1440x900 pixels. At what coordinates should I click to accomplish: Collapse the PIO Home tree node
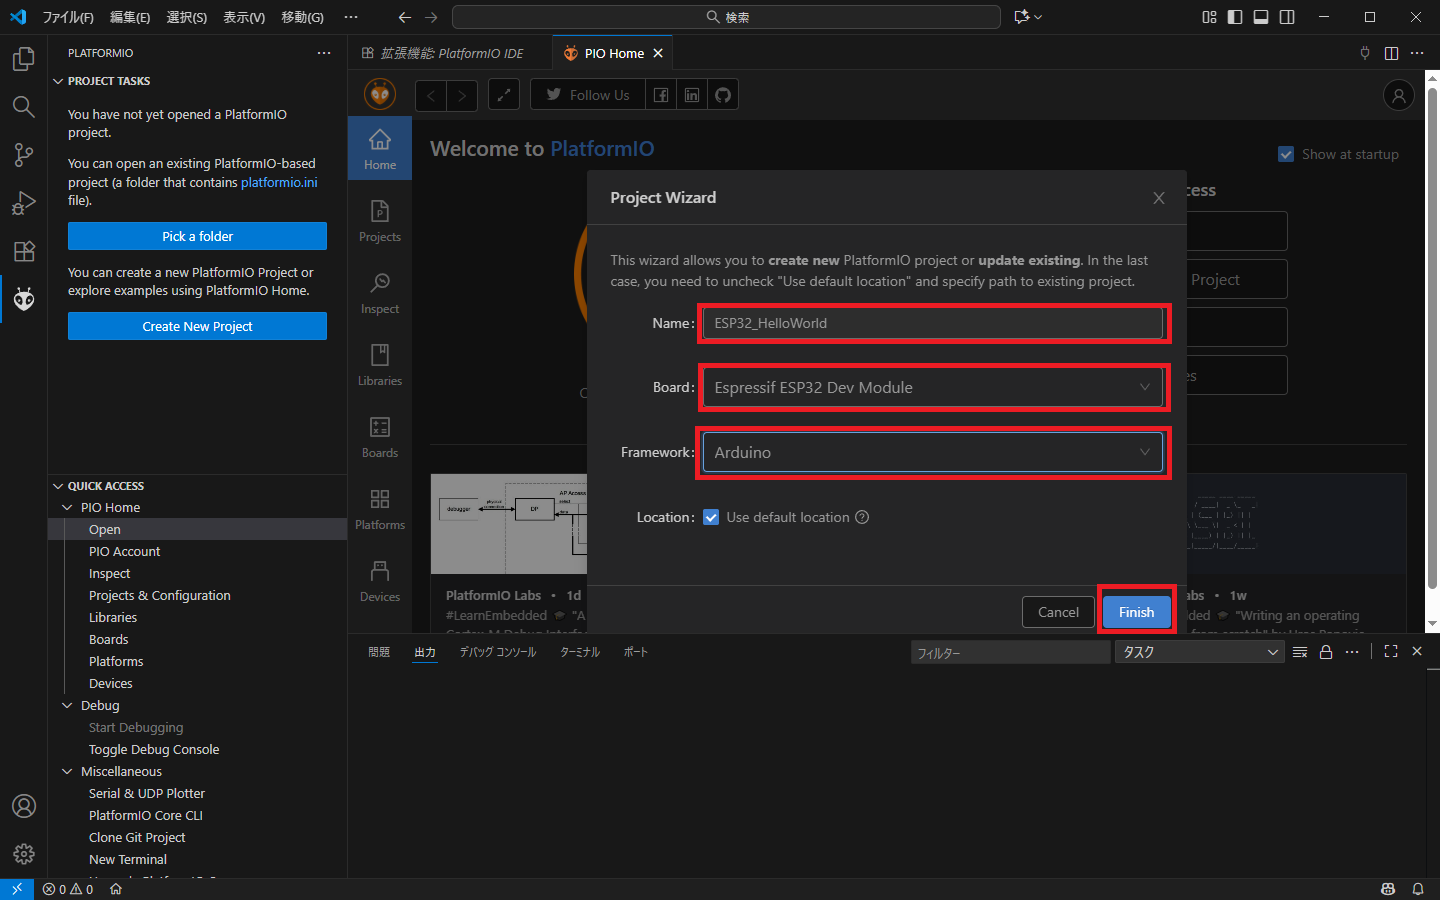[x=68, y=508]
